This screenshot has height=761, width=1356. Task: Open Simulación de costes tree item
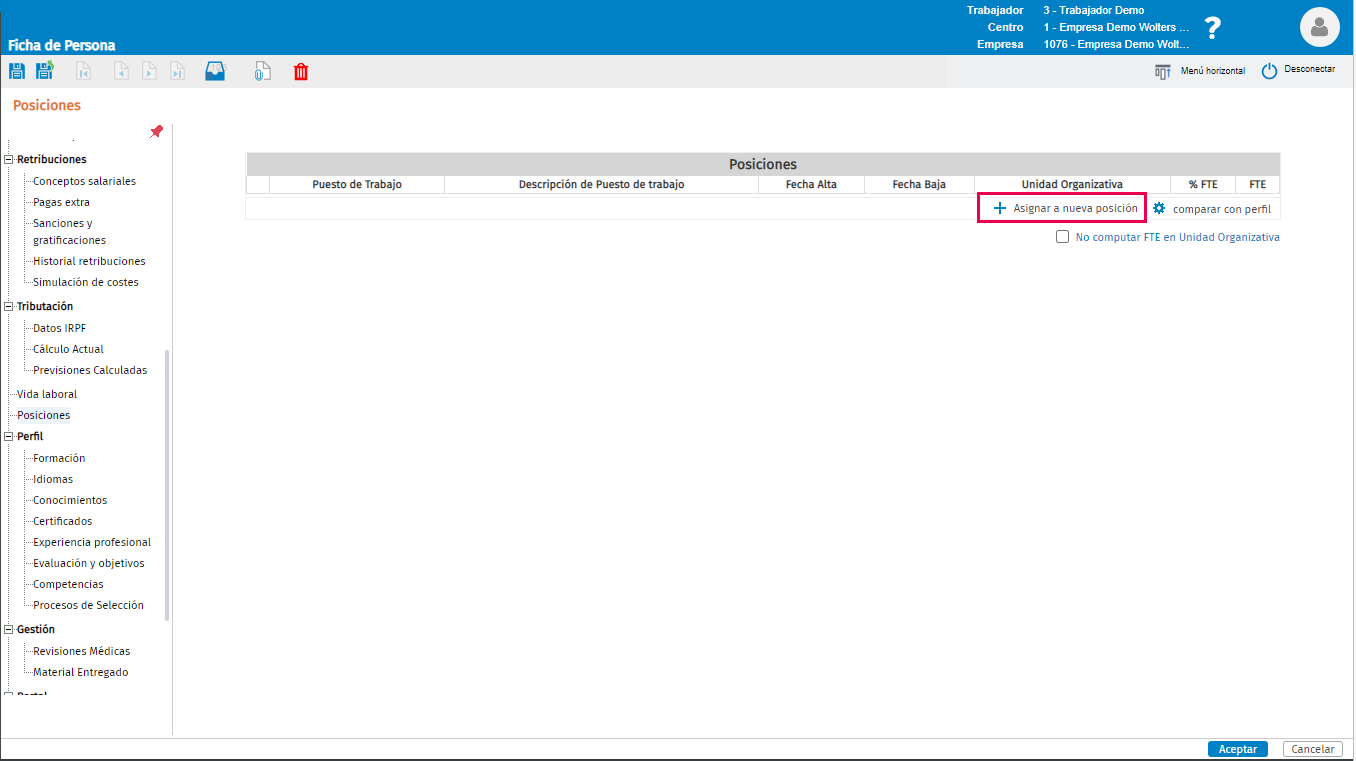[x=86, y=282]
